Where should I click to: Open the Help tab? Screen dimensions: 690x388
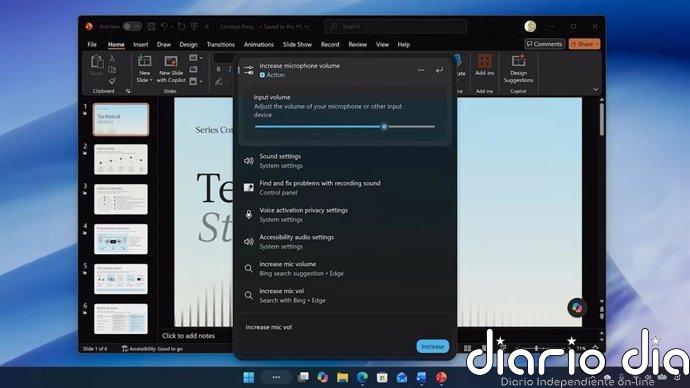[404, 44]
